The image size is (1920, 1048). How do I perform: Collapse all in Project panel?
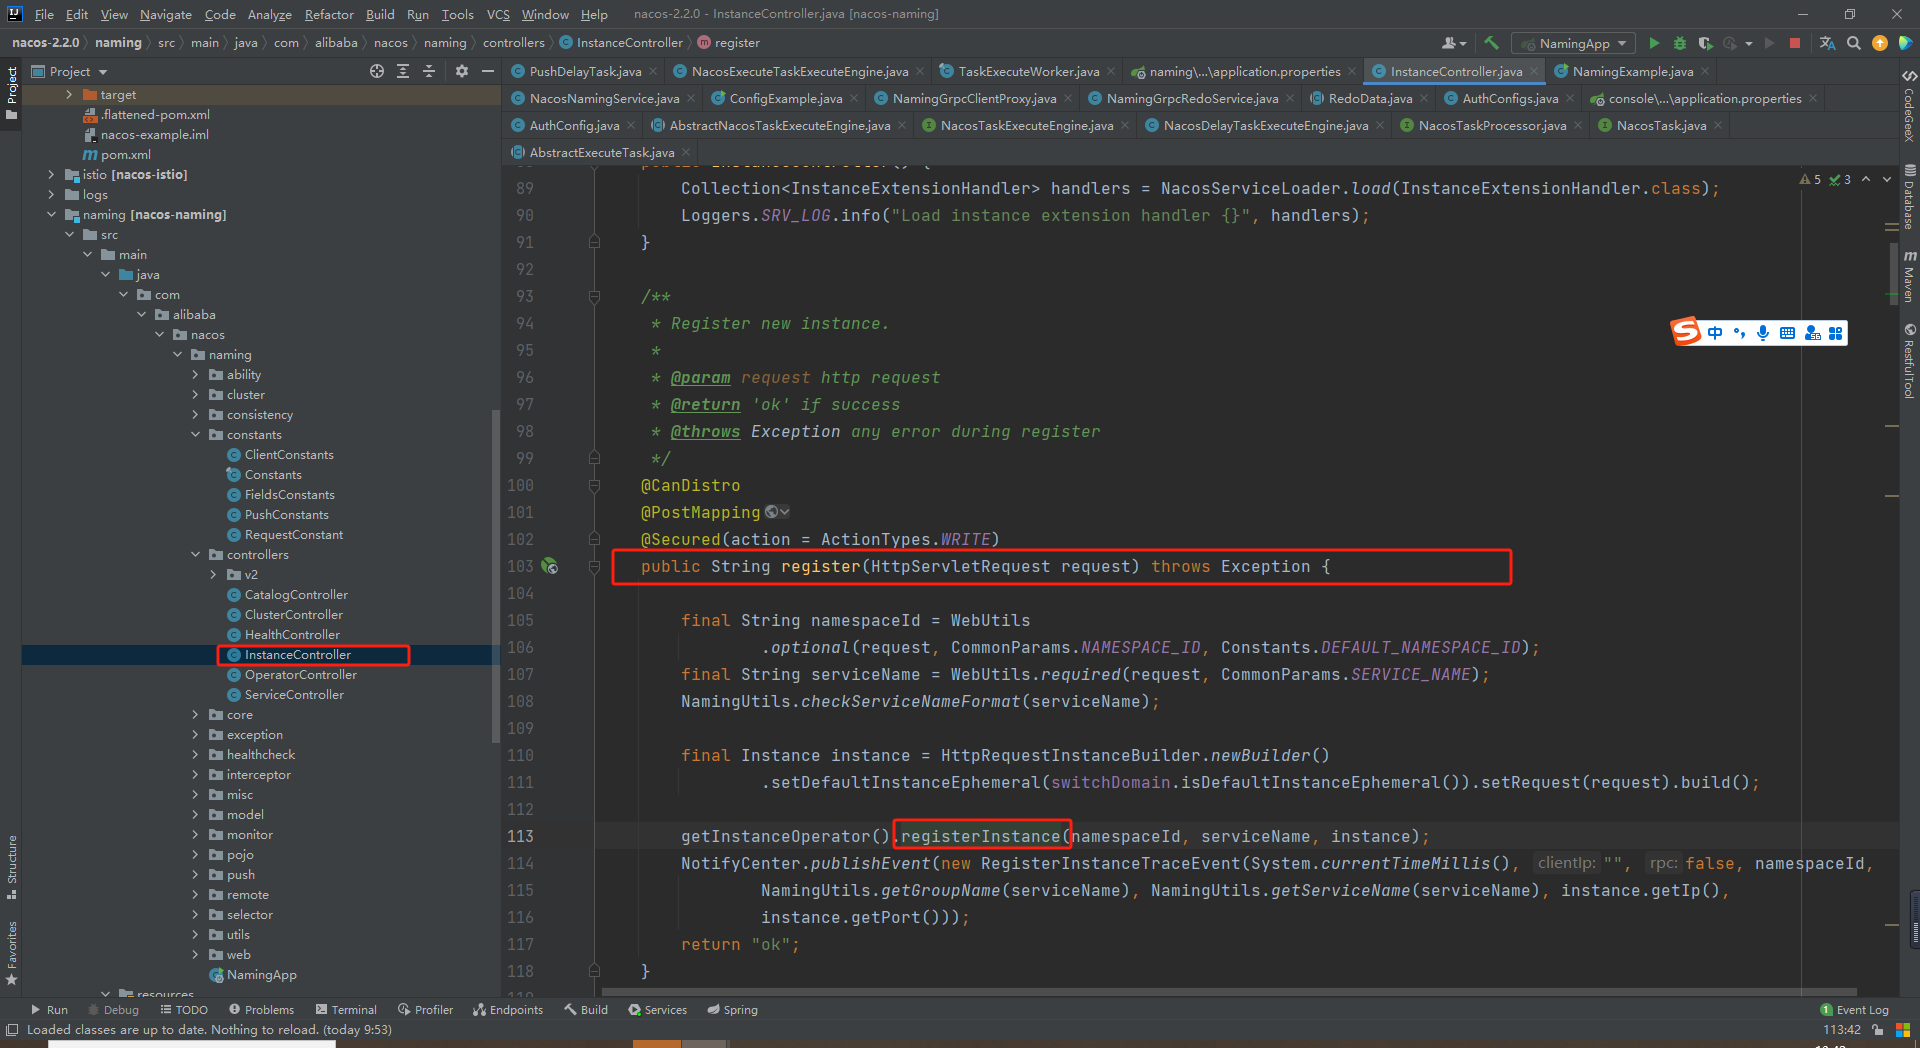[429, 71]
